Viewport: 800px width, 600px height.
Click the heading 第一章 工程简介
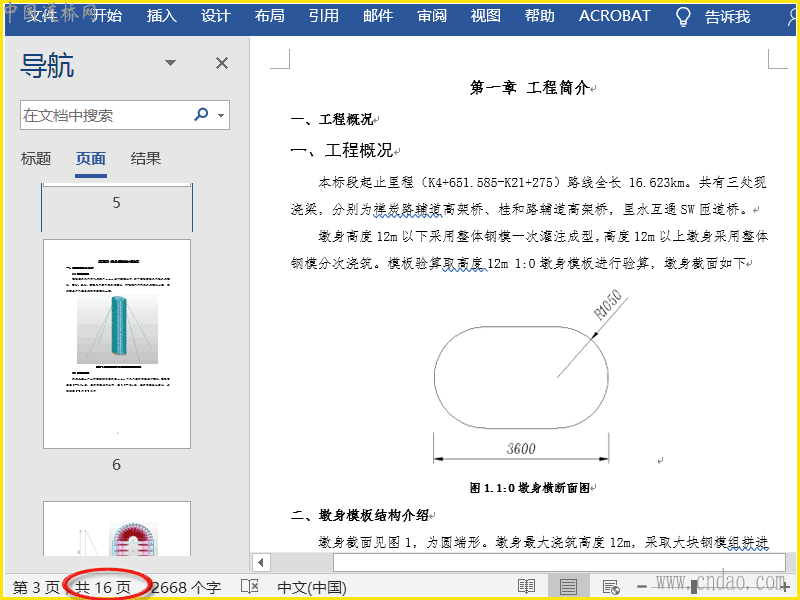pyautogui.click(x=530, y=88)
